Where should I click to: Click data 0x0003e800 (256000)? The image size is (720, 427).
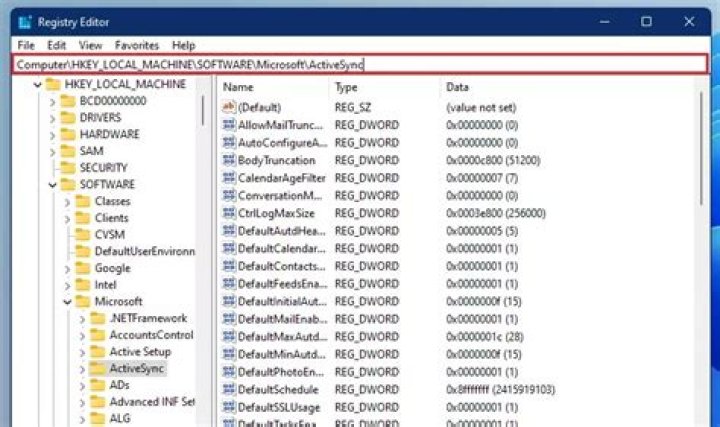tap(495, 213)
